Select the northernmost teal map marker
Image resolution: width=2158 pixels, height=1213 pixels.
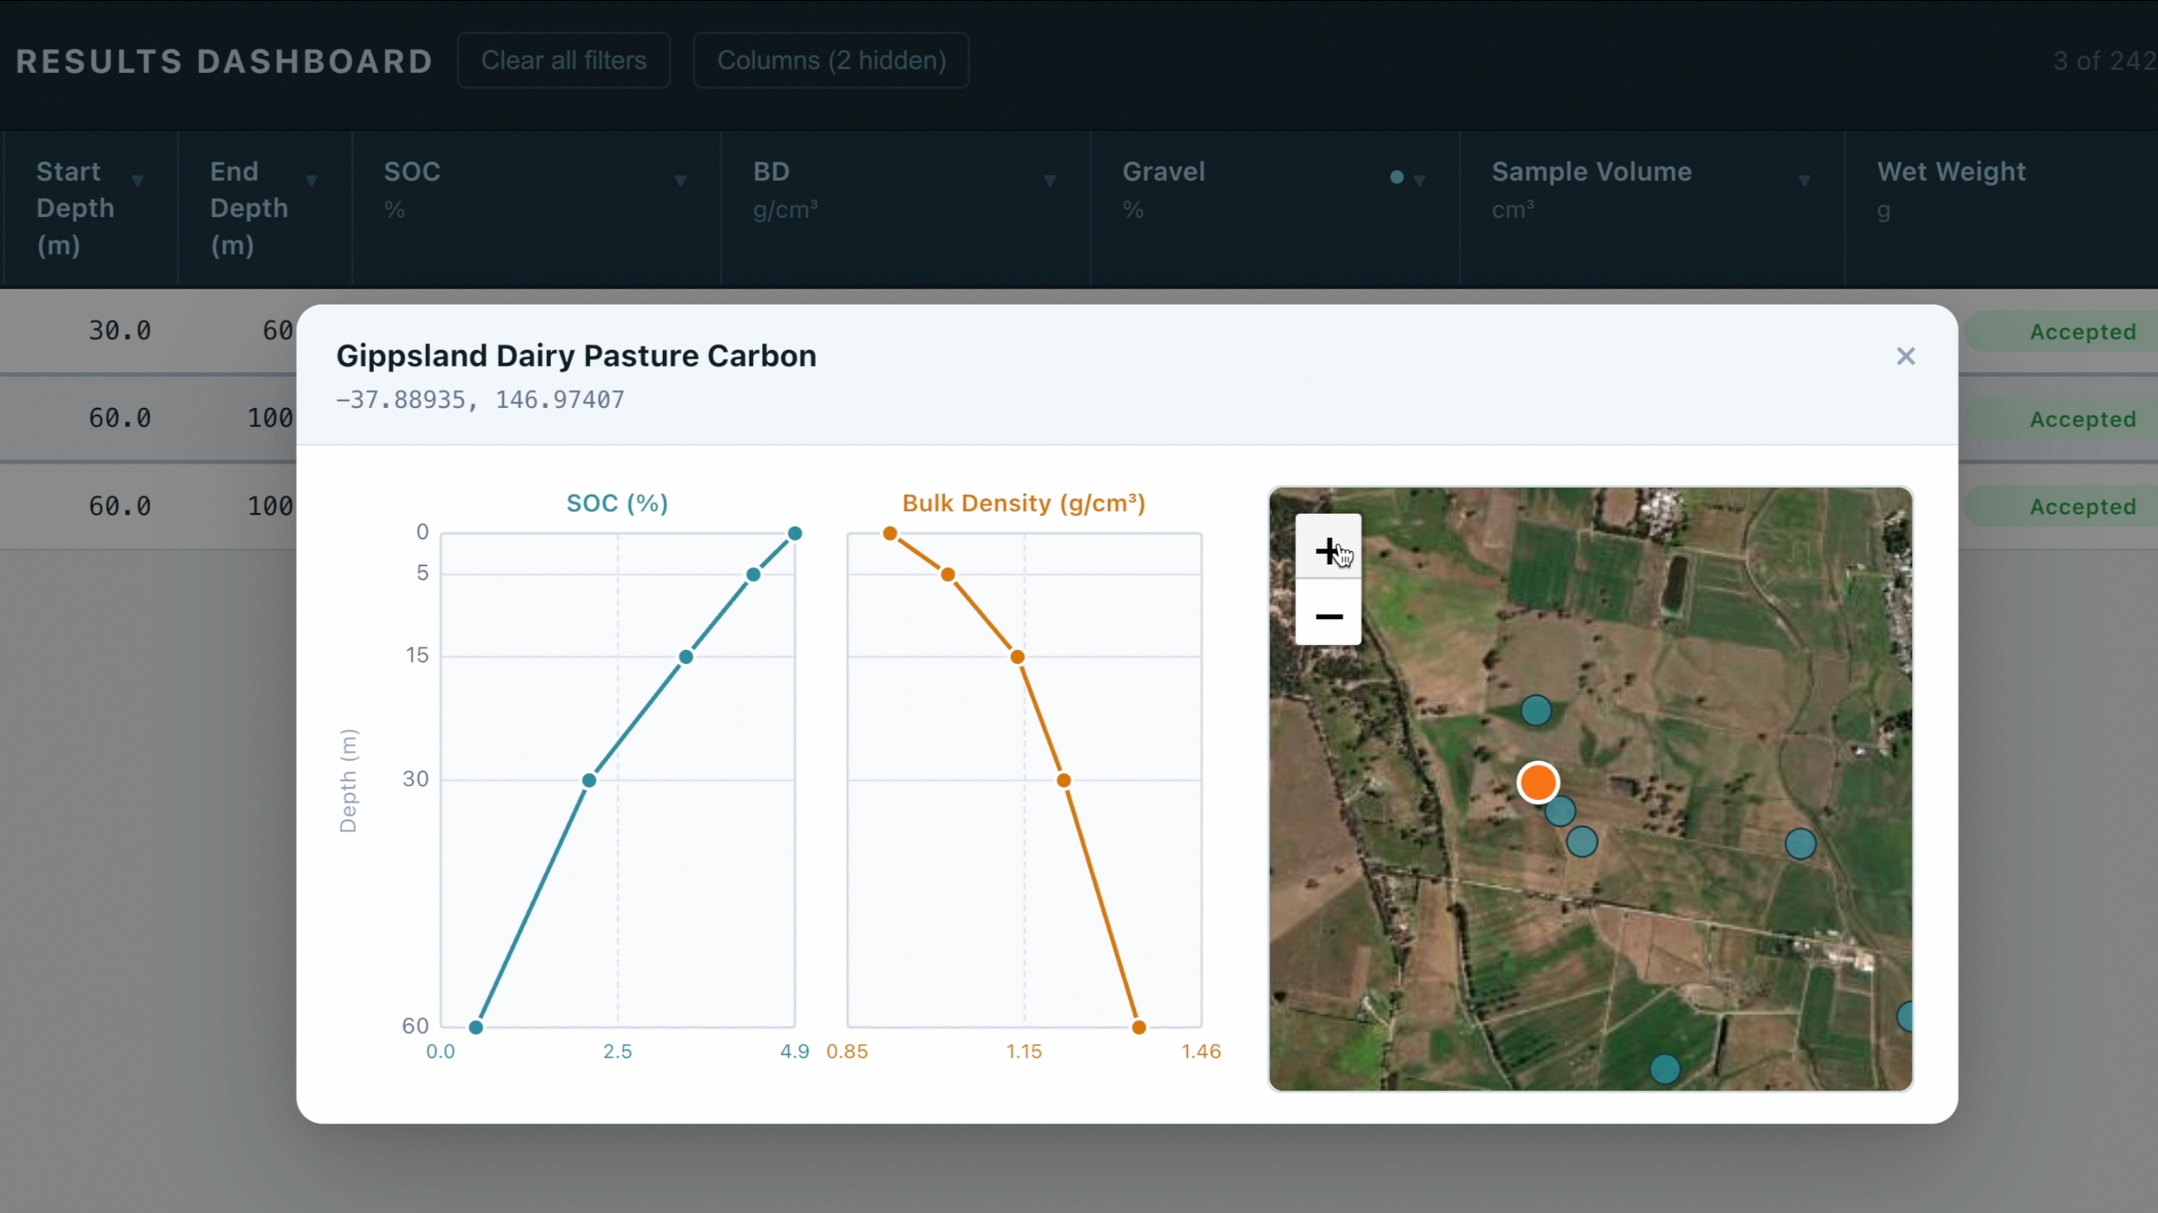1535,710
